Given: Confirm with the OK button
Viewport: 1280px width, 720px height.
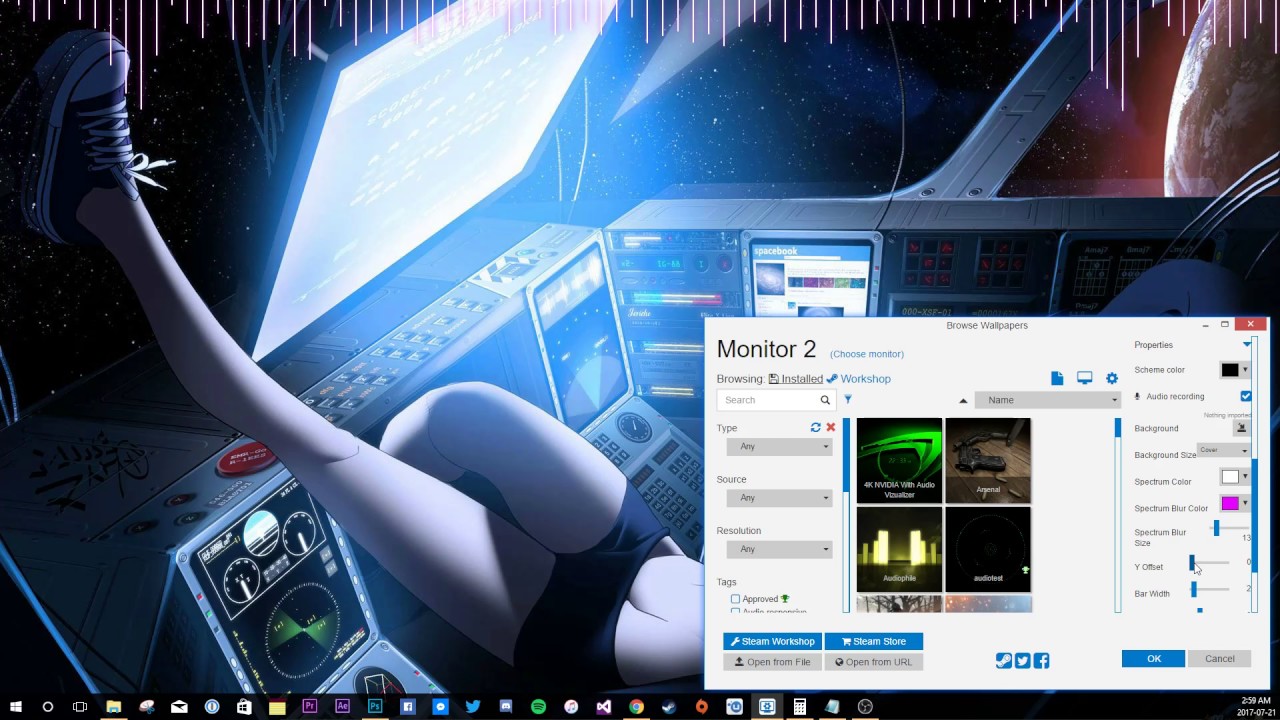Looking at the screenshot, I should (x=1153, y=659).
